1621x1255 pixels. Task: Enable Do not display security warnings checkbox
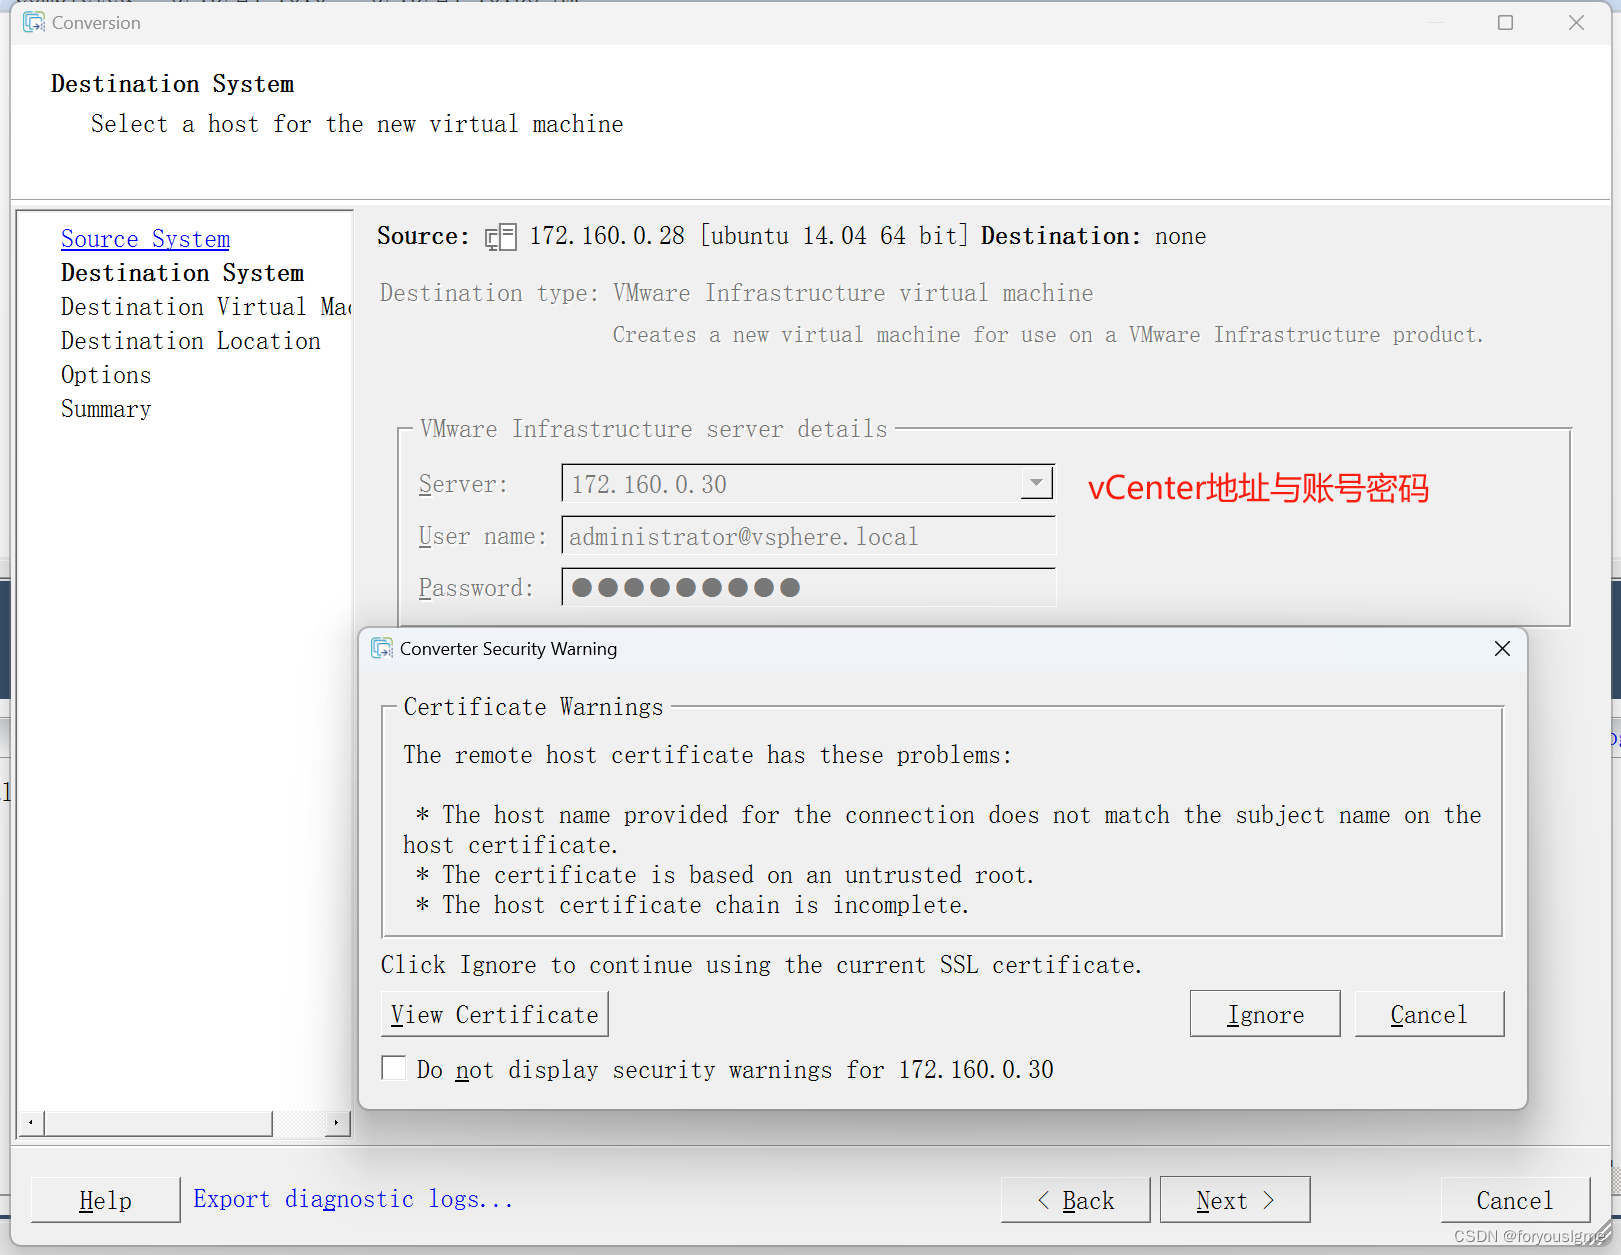pyautogui.click(x=394, y=1068)
